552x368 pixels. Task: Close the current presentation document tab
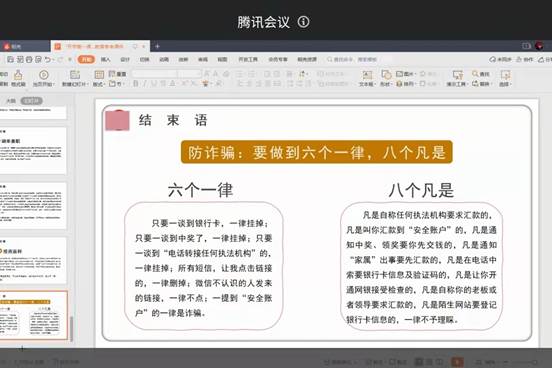(x=144, y=46)
